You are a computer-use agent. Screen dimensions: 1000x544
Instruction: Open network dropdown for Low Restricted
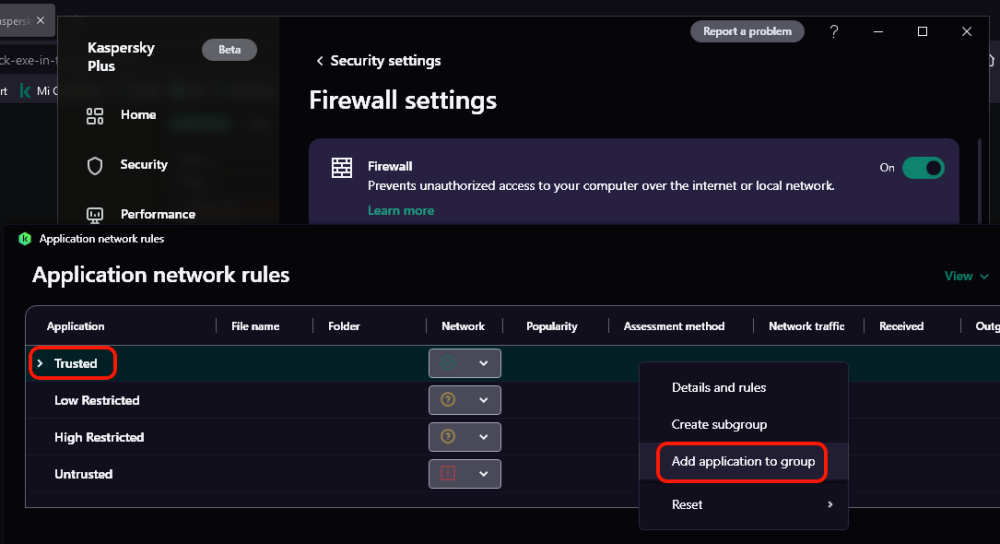tap(464, 401)
